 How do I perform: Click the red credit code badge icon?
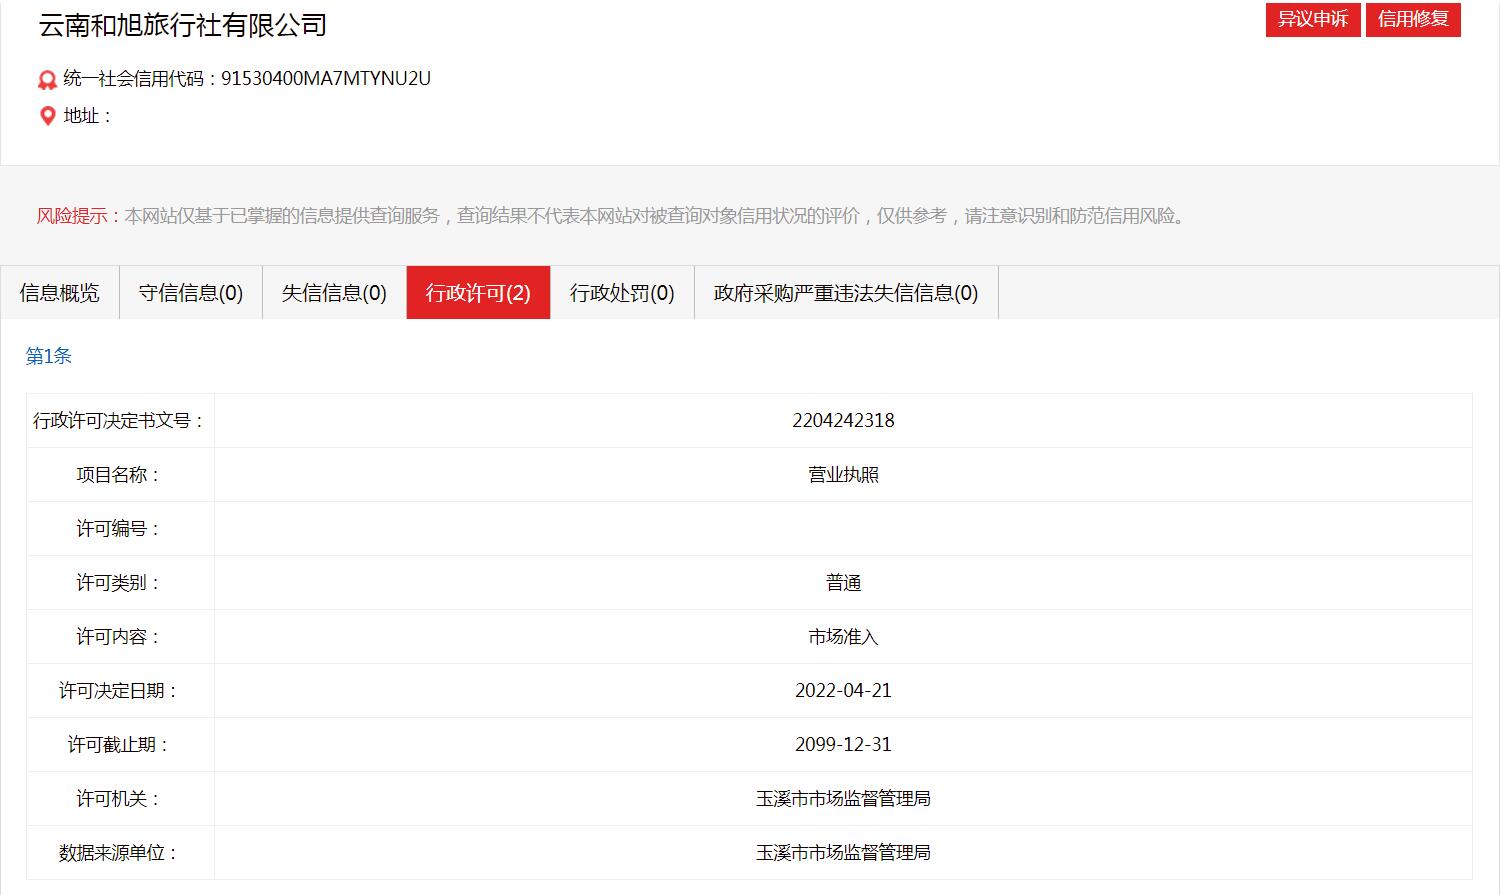click(47, 80)
